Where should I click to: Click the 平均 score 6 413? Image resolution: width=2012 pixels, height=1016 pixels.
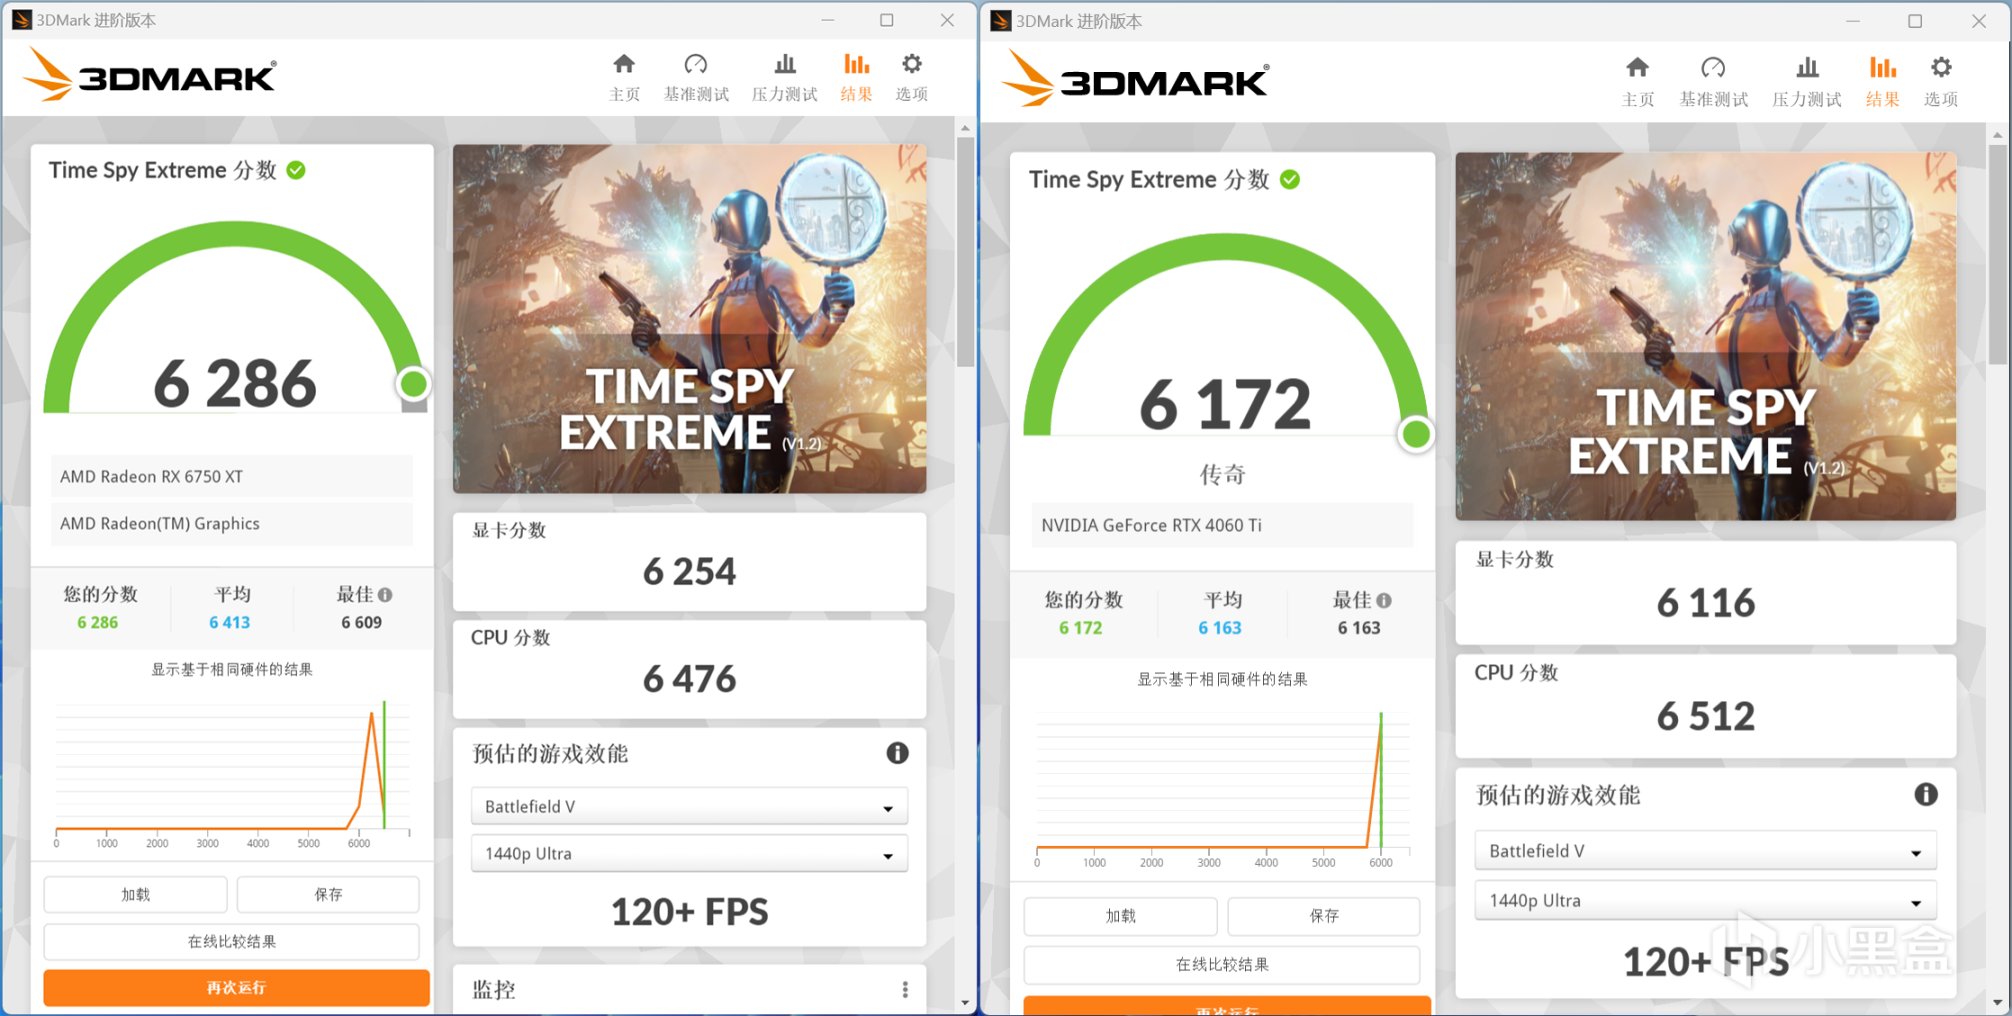point(230,622)
